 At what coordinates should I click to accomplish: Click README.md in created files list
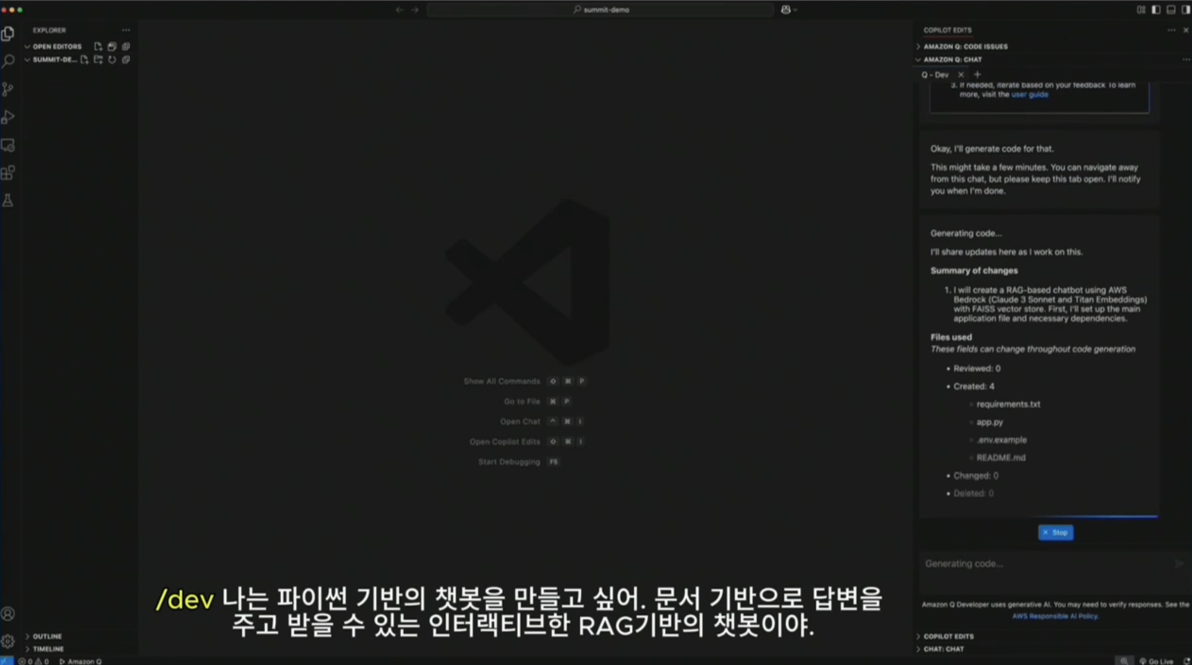(1000, 458)
